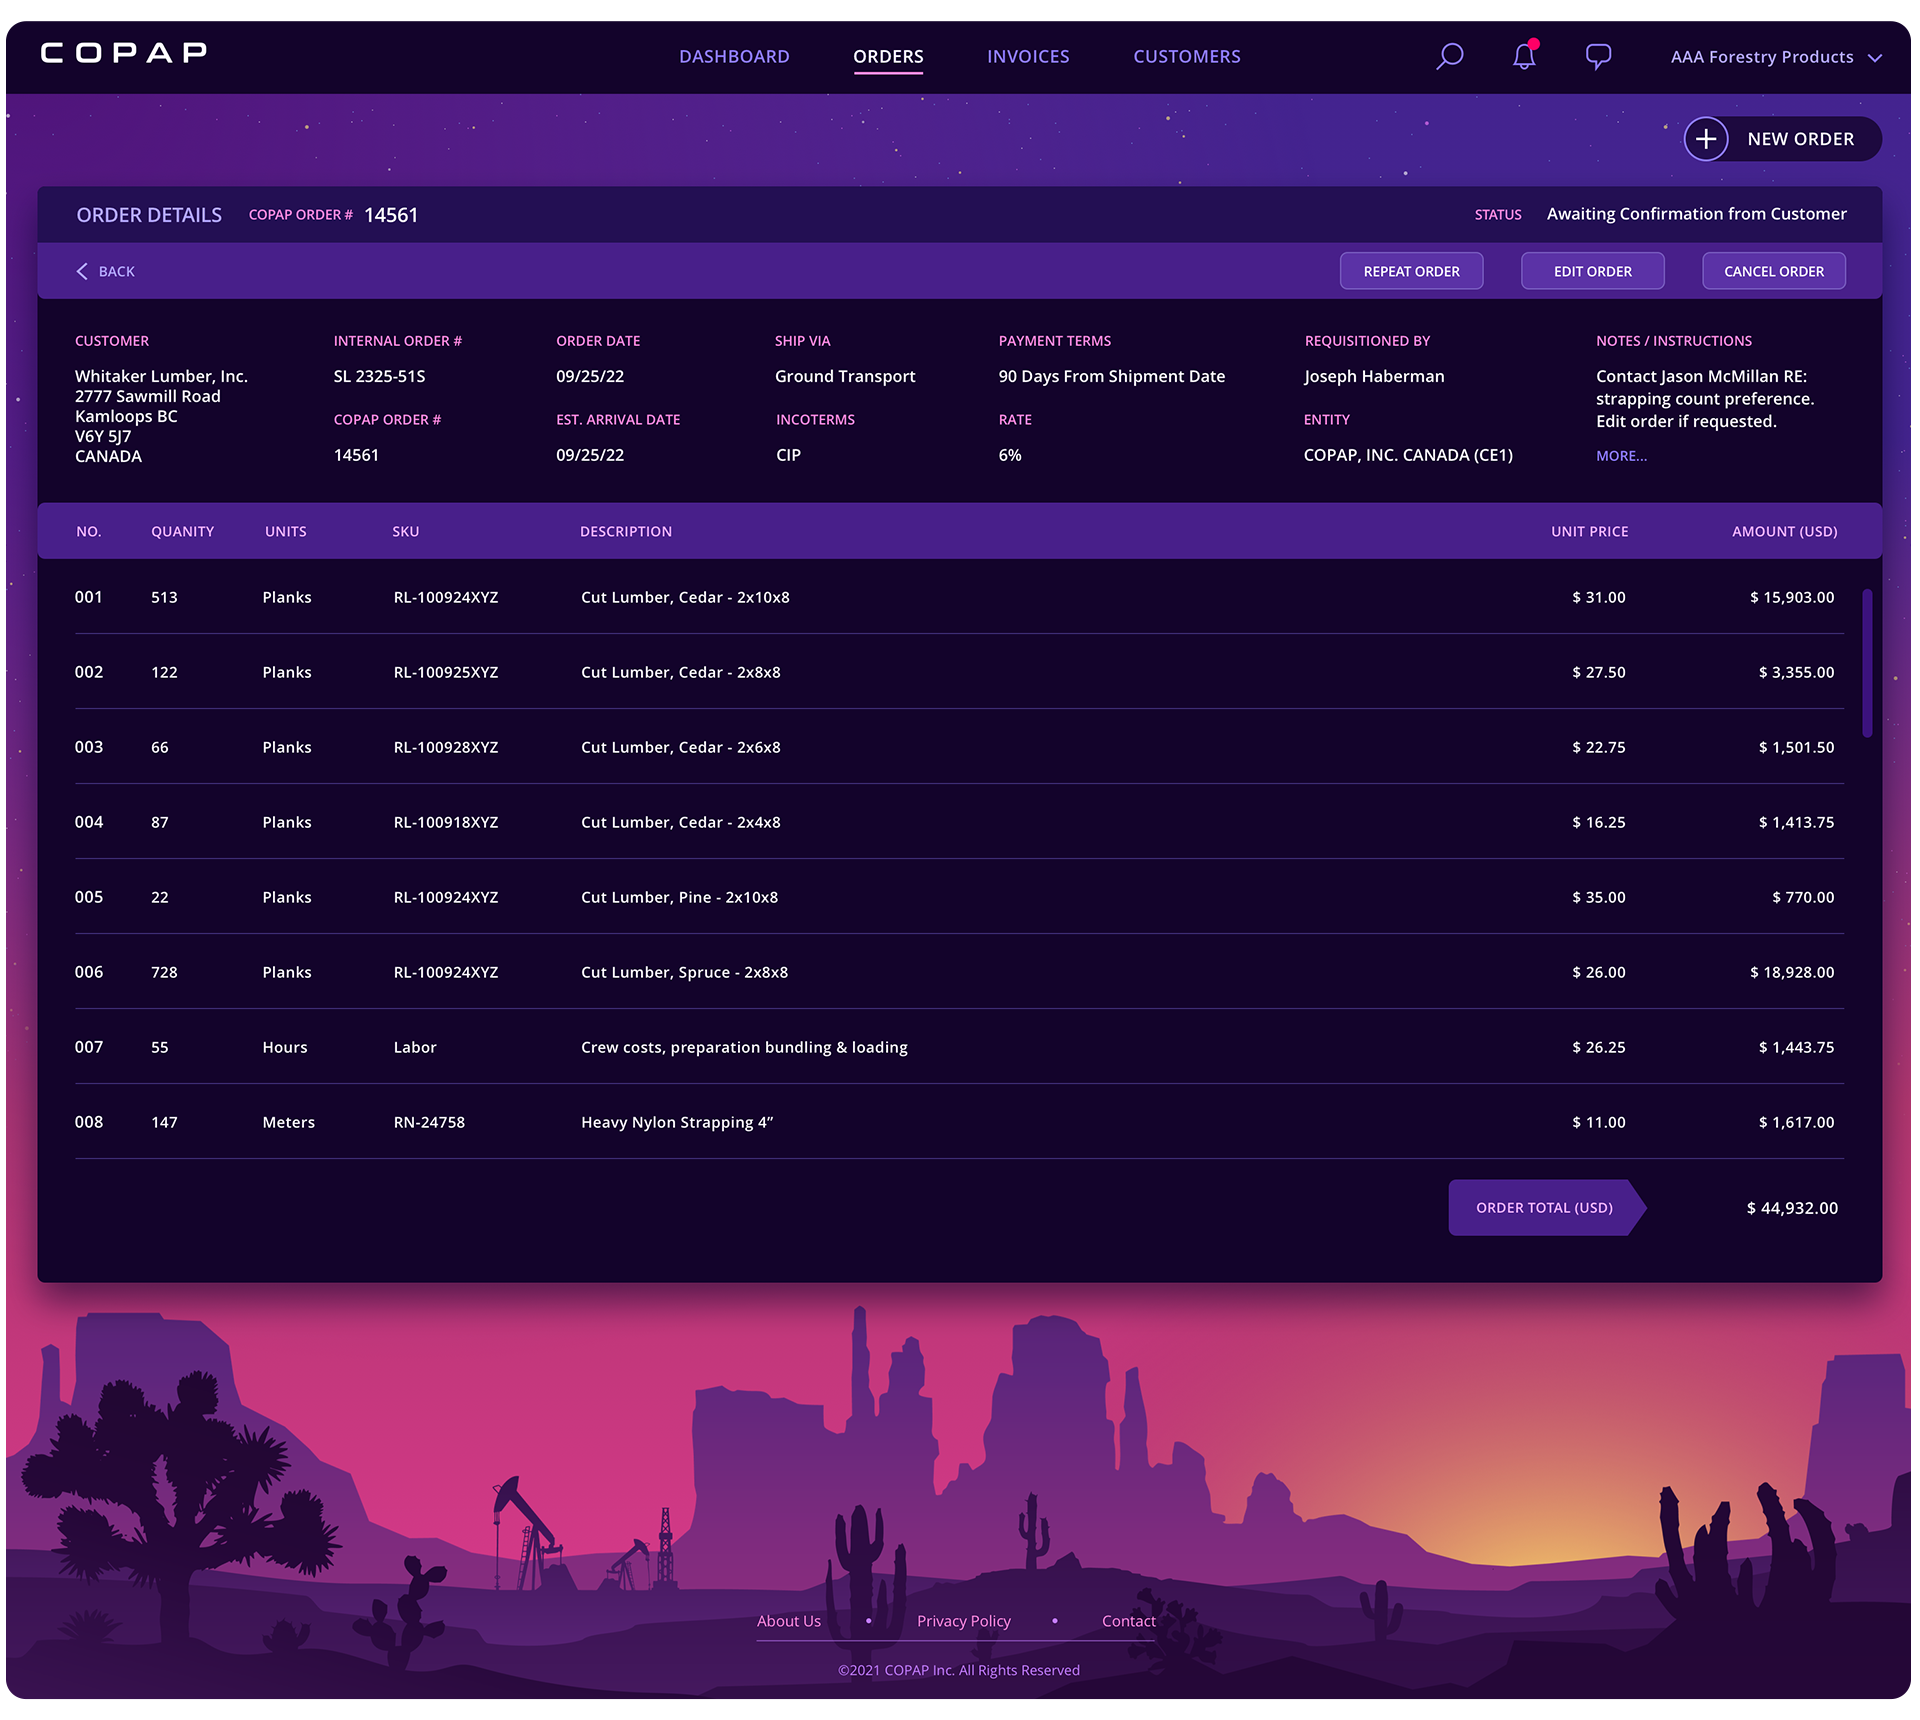1920x1720 pixels.
Task: Click internal order number SL 2325-51S
Action: tap(379, 376)
